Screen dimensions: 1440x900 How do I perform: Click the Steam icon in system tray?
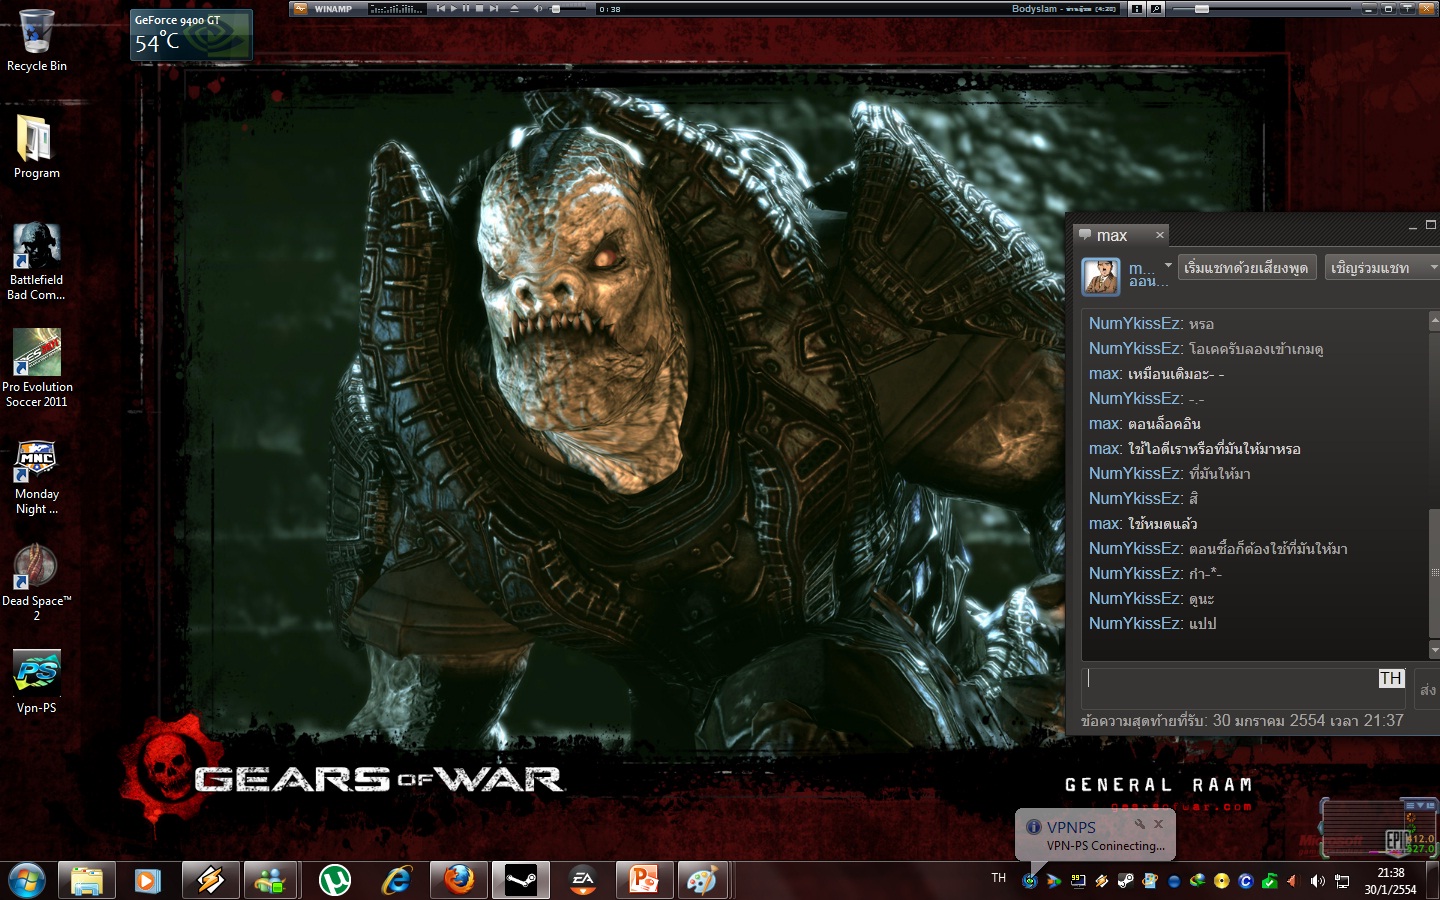(x=1126, y=881)
